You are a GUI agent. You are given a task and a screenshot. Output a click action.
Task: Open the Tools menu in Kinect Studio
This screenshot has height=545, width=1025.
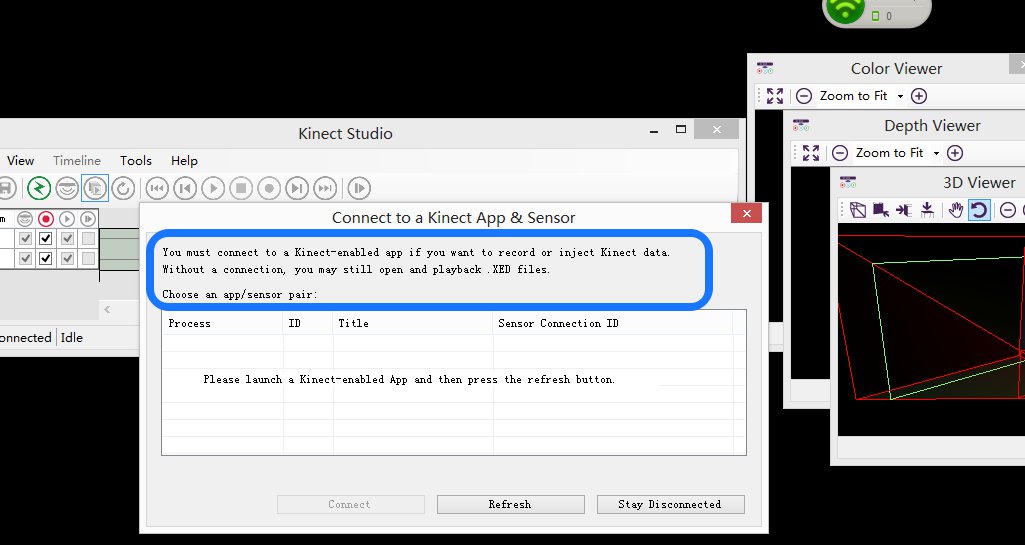(136, 161)
